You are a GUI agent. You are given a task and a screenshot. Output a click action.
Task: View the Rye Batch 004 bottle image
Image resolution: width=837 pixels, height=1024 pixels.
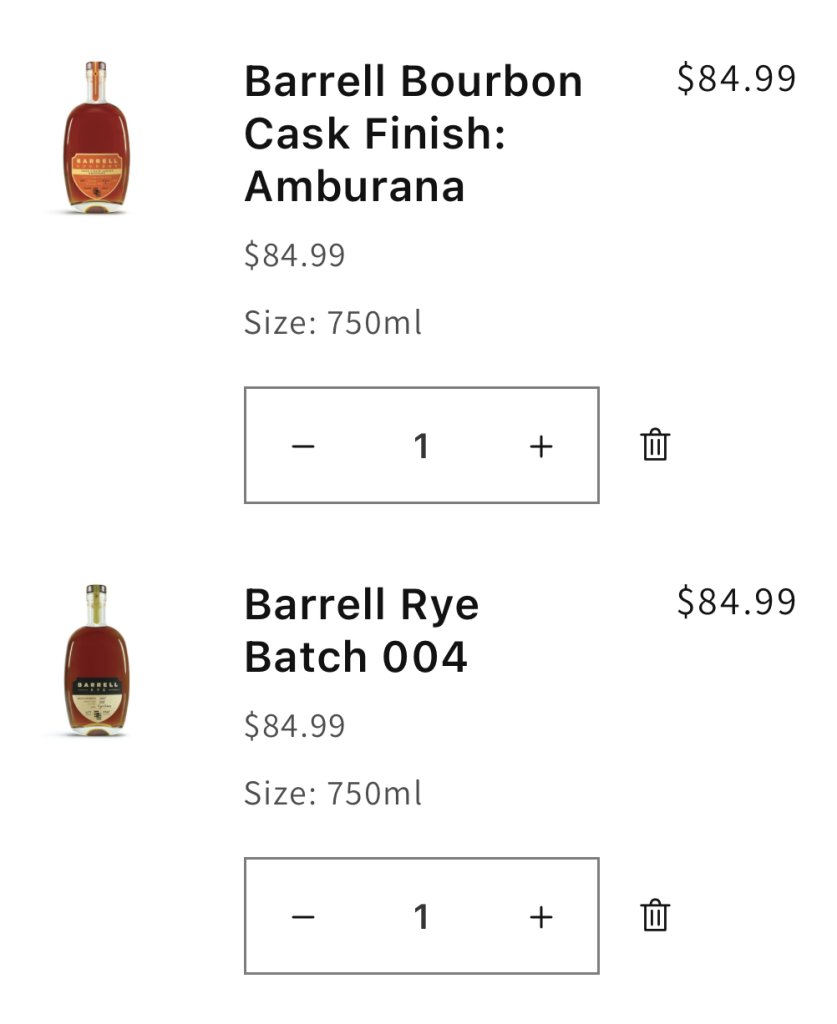click(x=95, y=661)
